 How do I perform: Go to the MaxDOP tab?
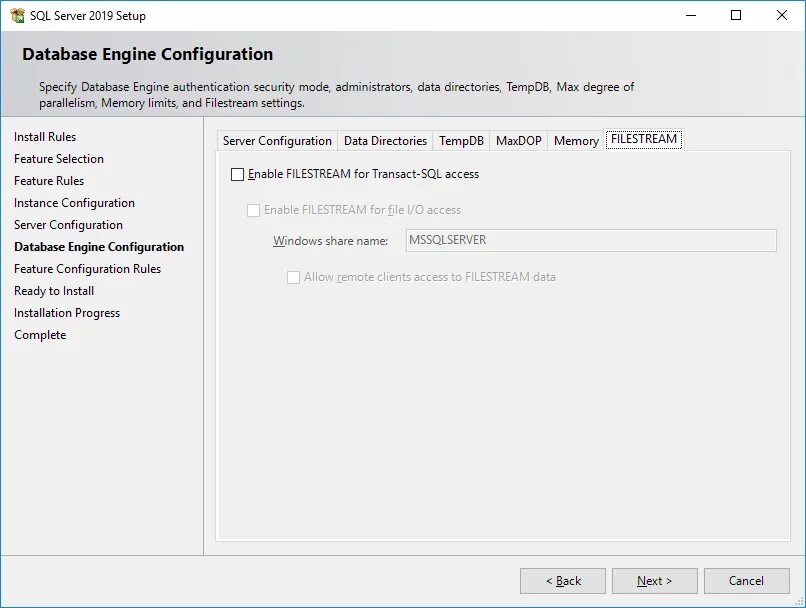tap(518, 141)
